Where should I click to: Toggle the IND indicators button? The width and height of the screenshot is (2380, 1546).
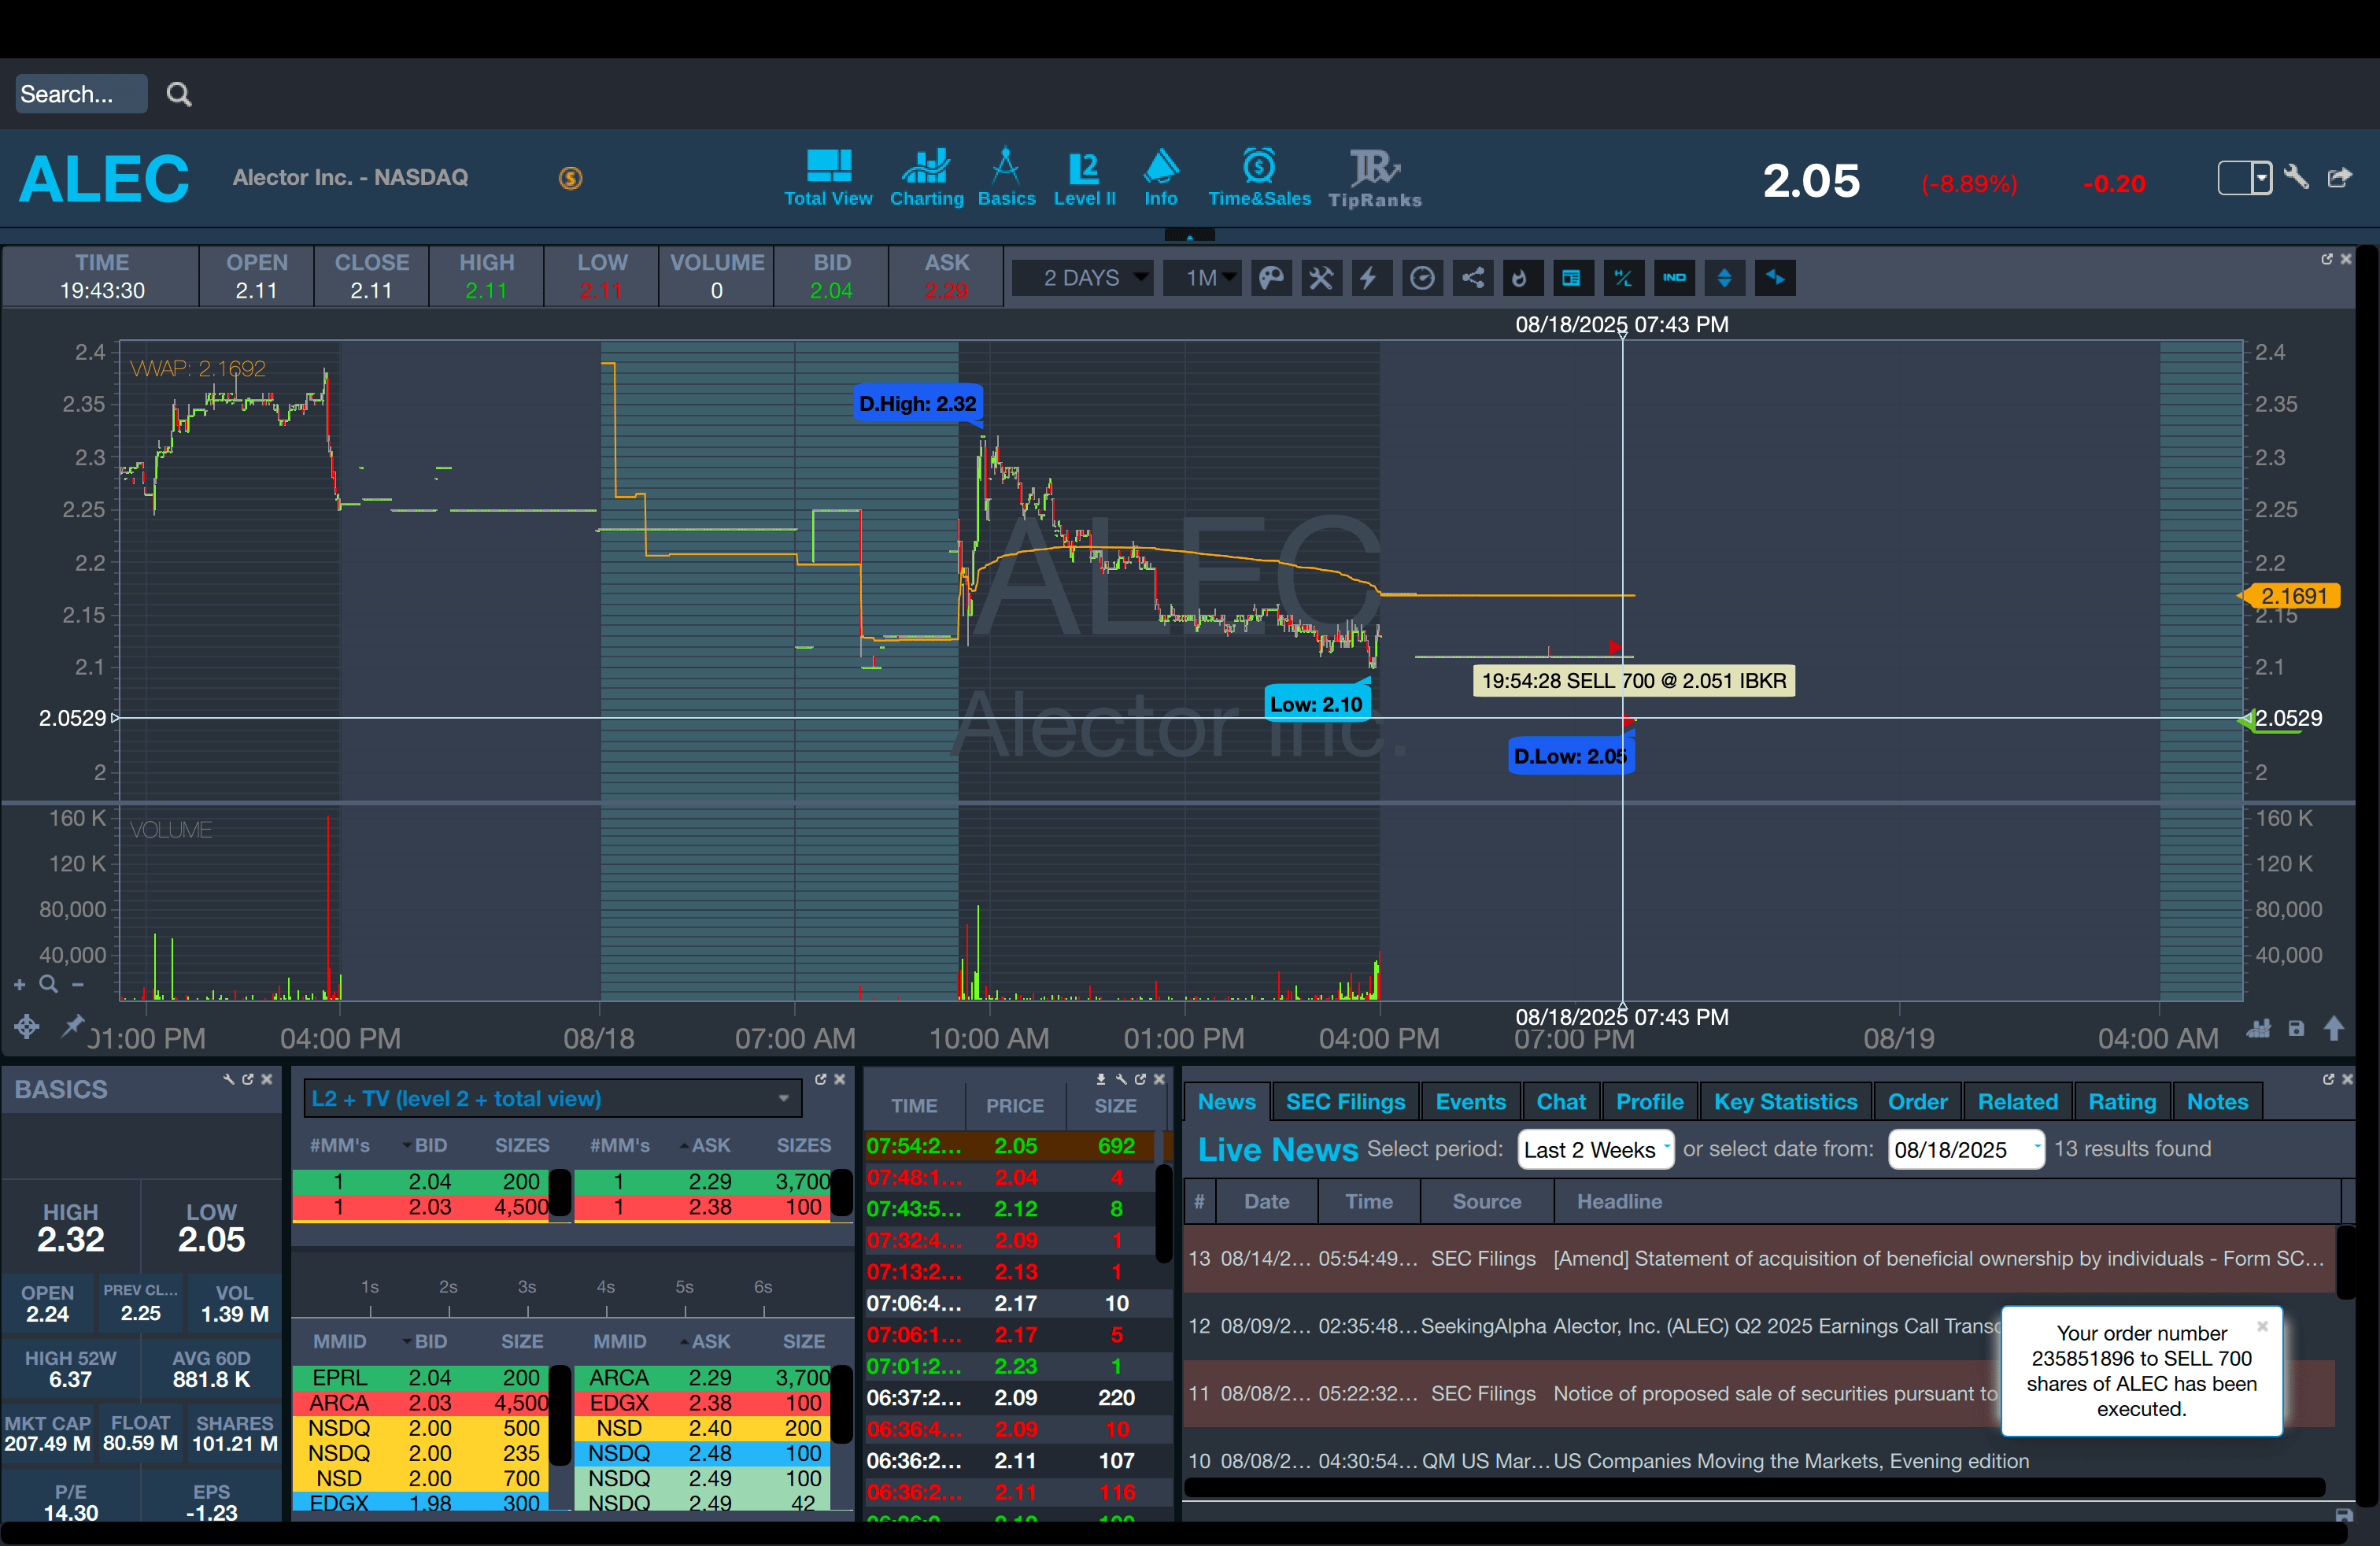pos(1674,278)
